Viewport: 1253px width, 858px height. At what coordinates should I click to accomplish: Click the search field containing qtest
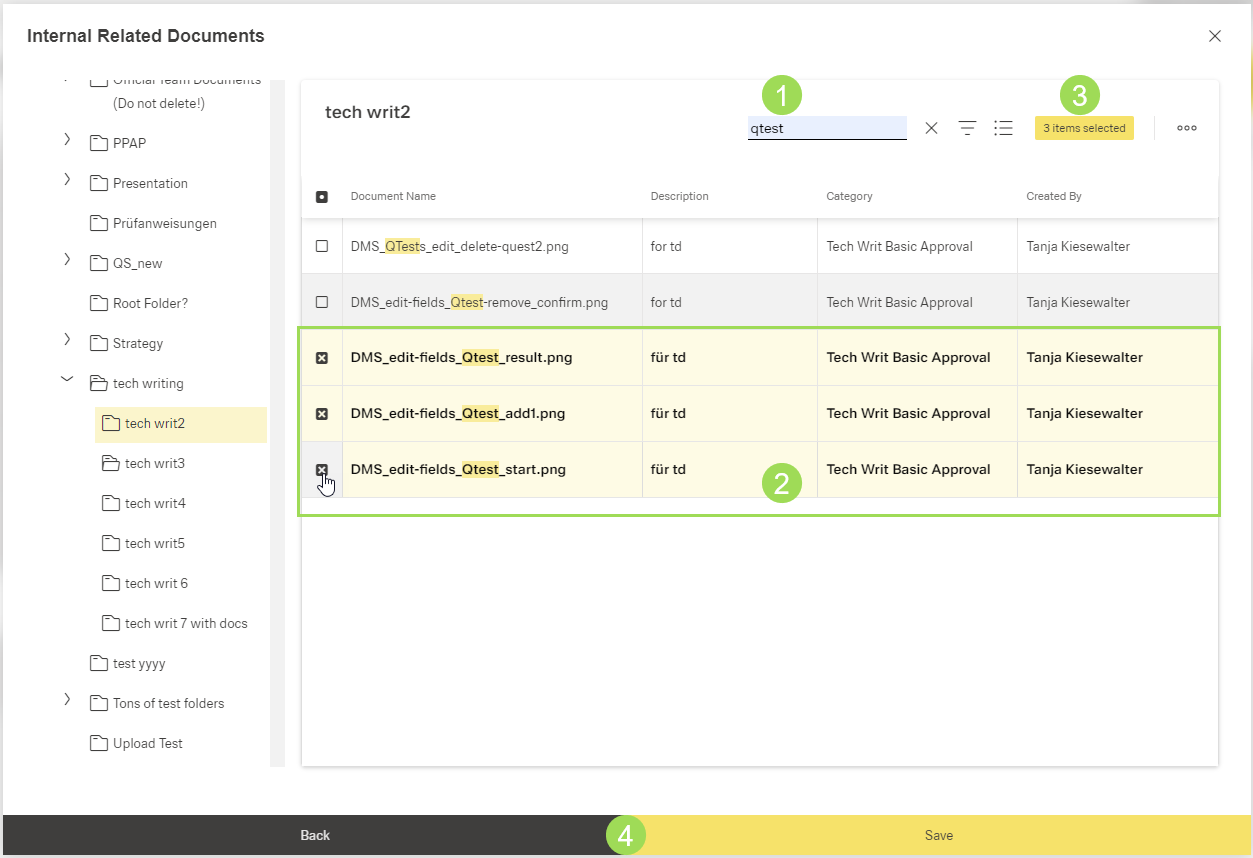pos(826,128)
